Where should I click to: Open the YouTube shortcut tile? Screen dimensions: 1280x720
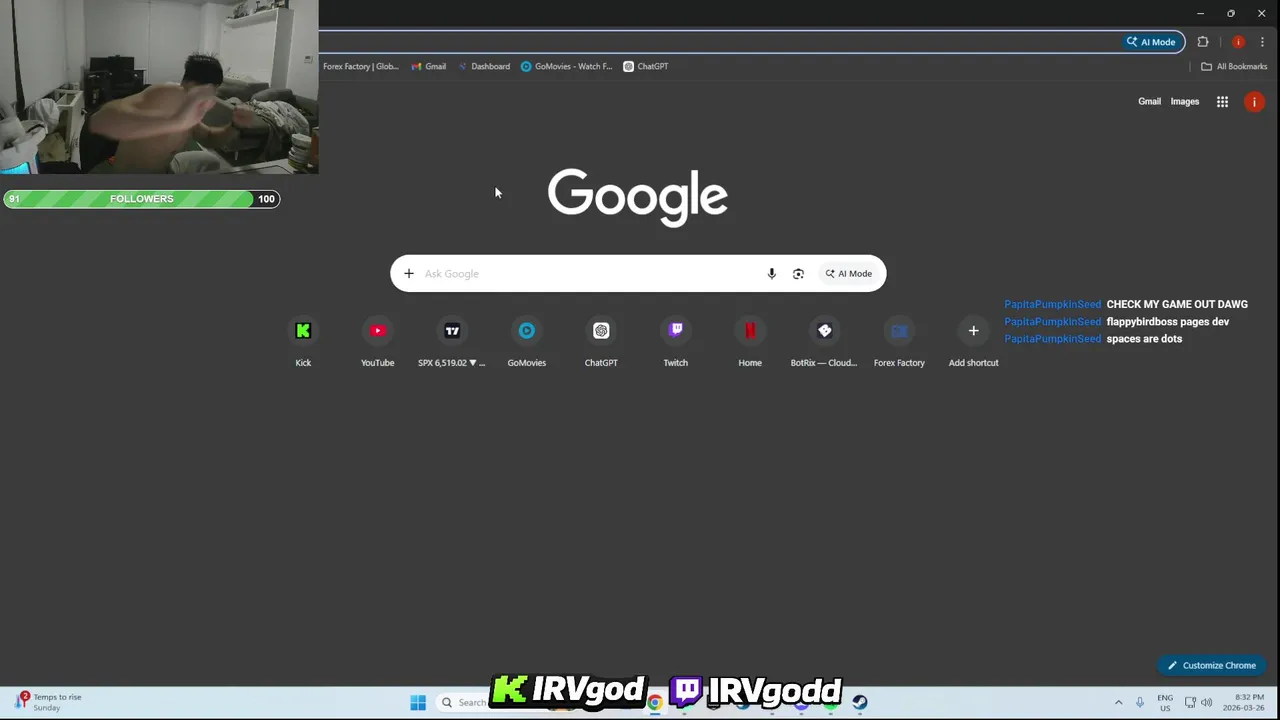378,342
